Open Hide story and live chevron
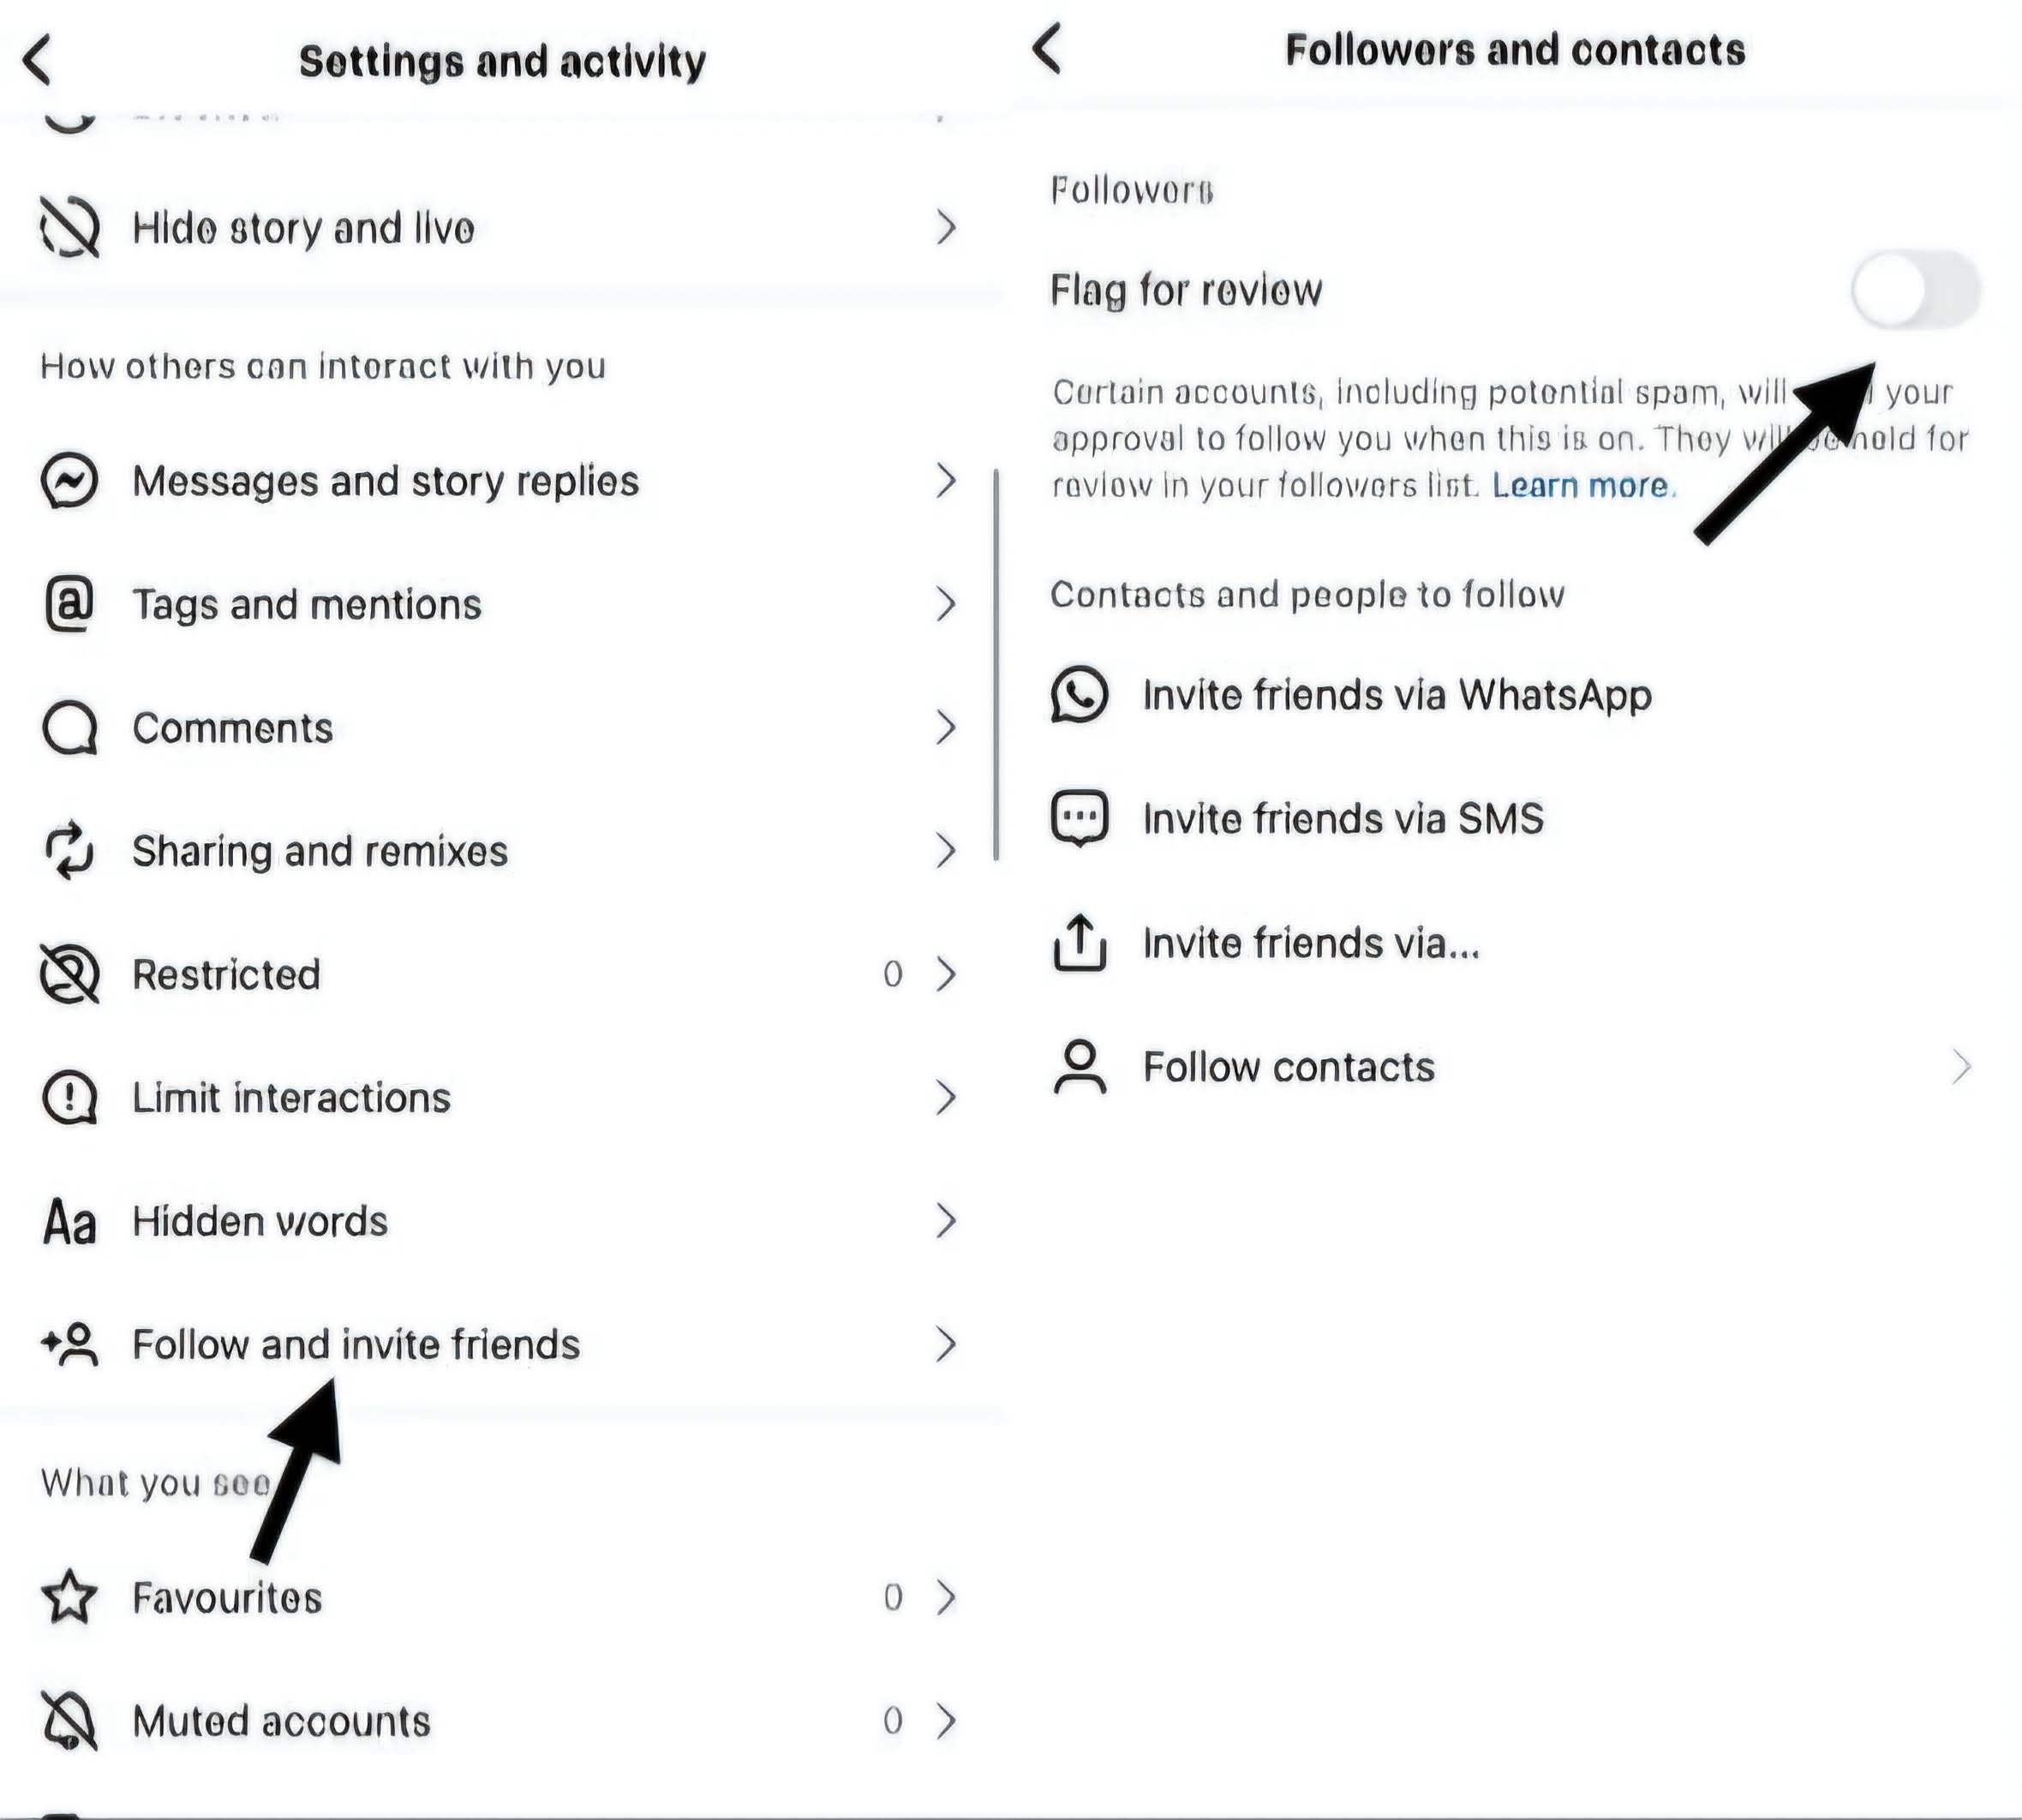The image size is (2022, 1820). (x=945, y=228)
